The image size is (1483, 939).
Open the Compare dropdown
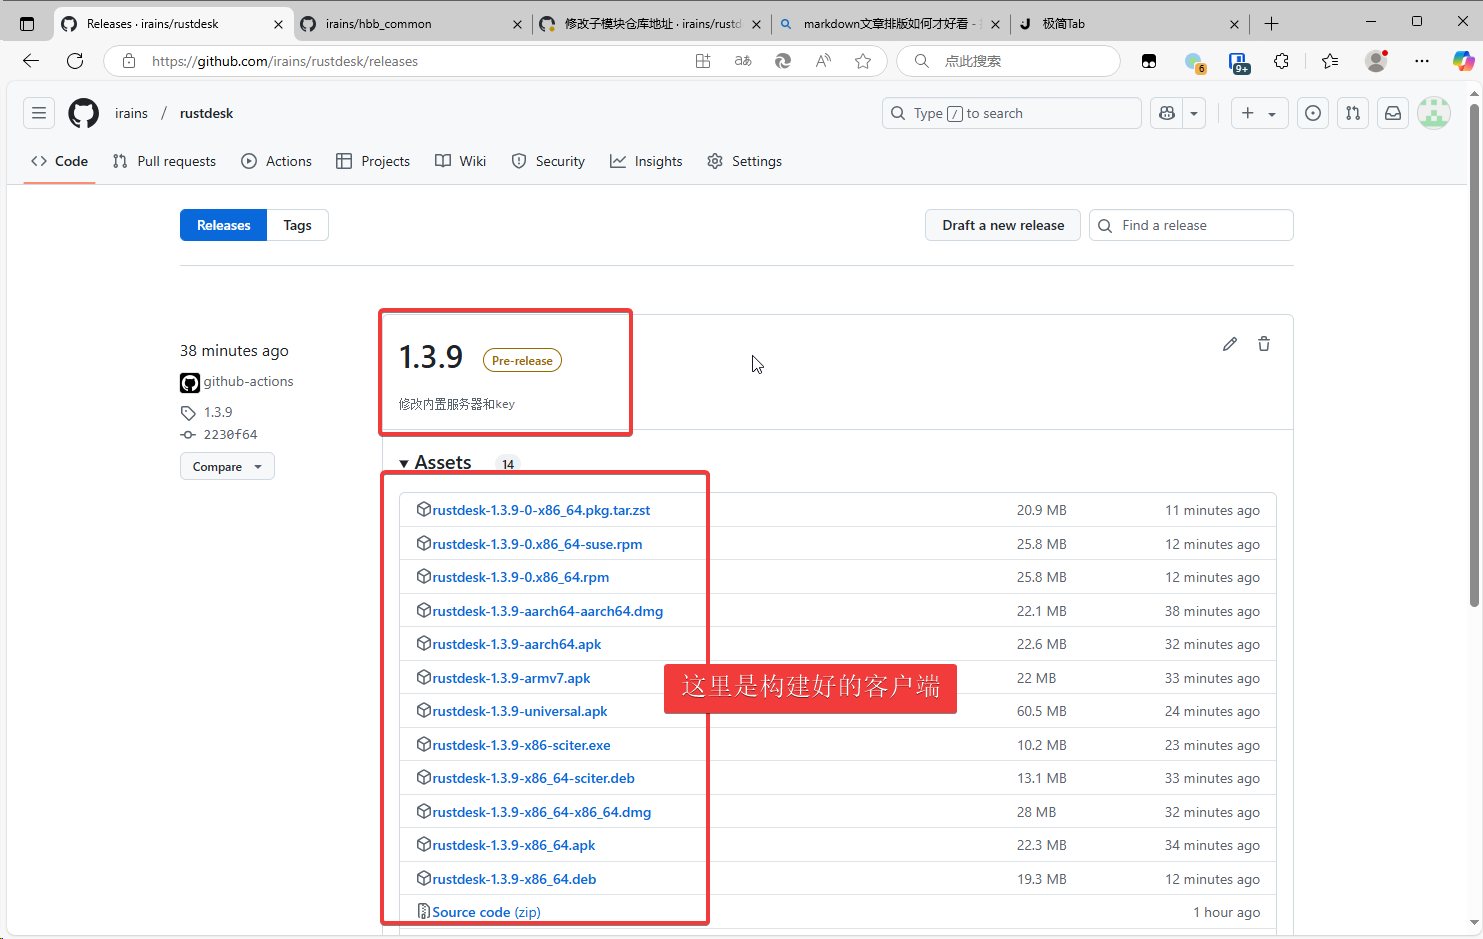(227, 467)
